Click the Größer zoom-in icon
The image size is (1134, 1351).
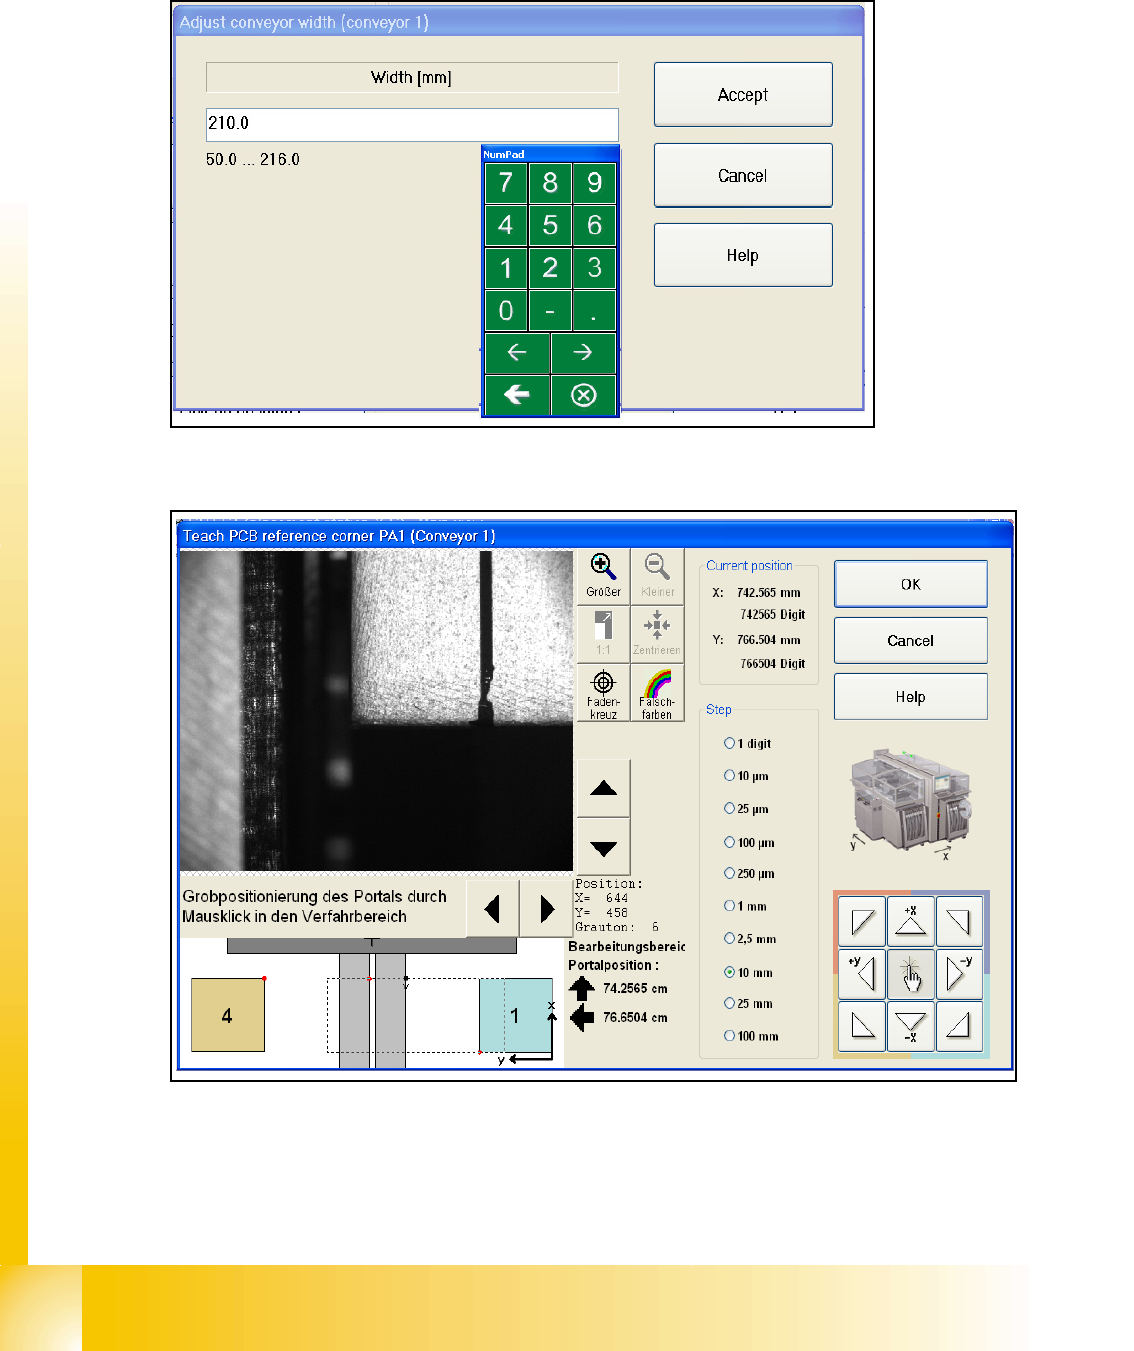[x=603, y=576]
